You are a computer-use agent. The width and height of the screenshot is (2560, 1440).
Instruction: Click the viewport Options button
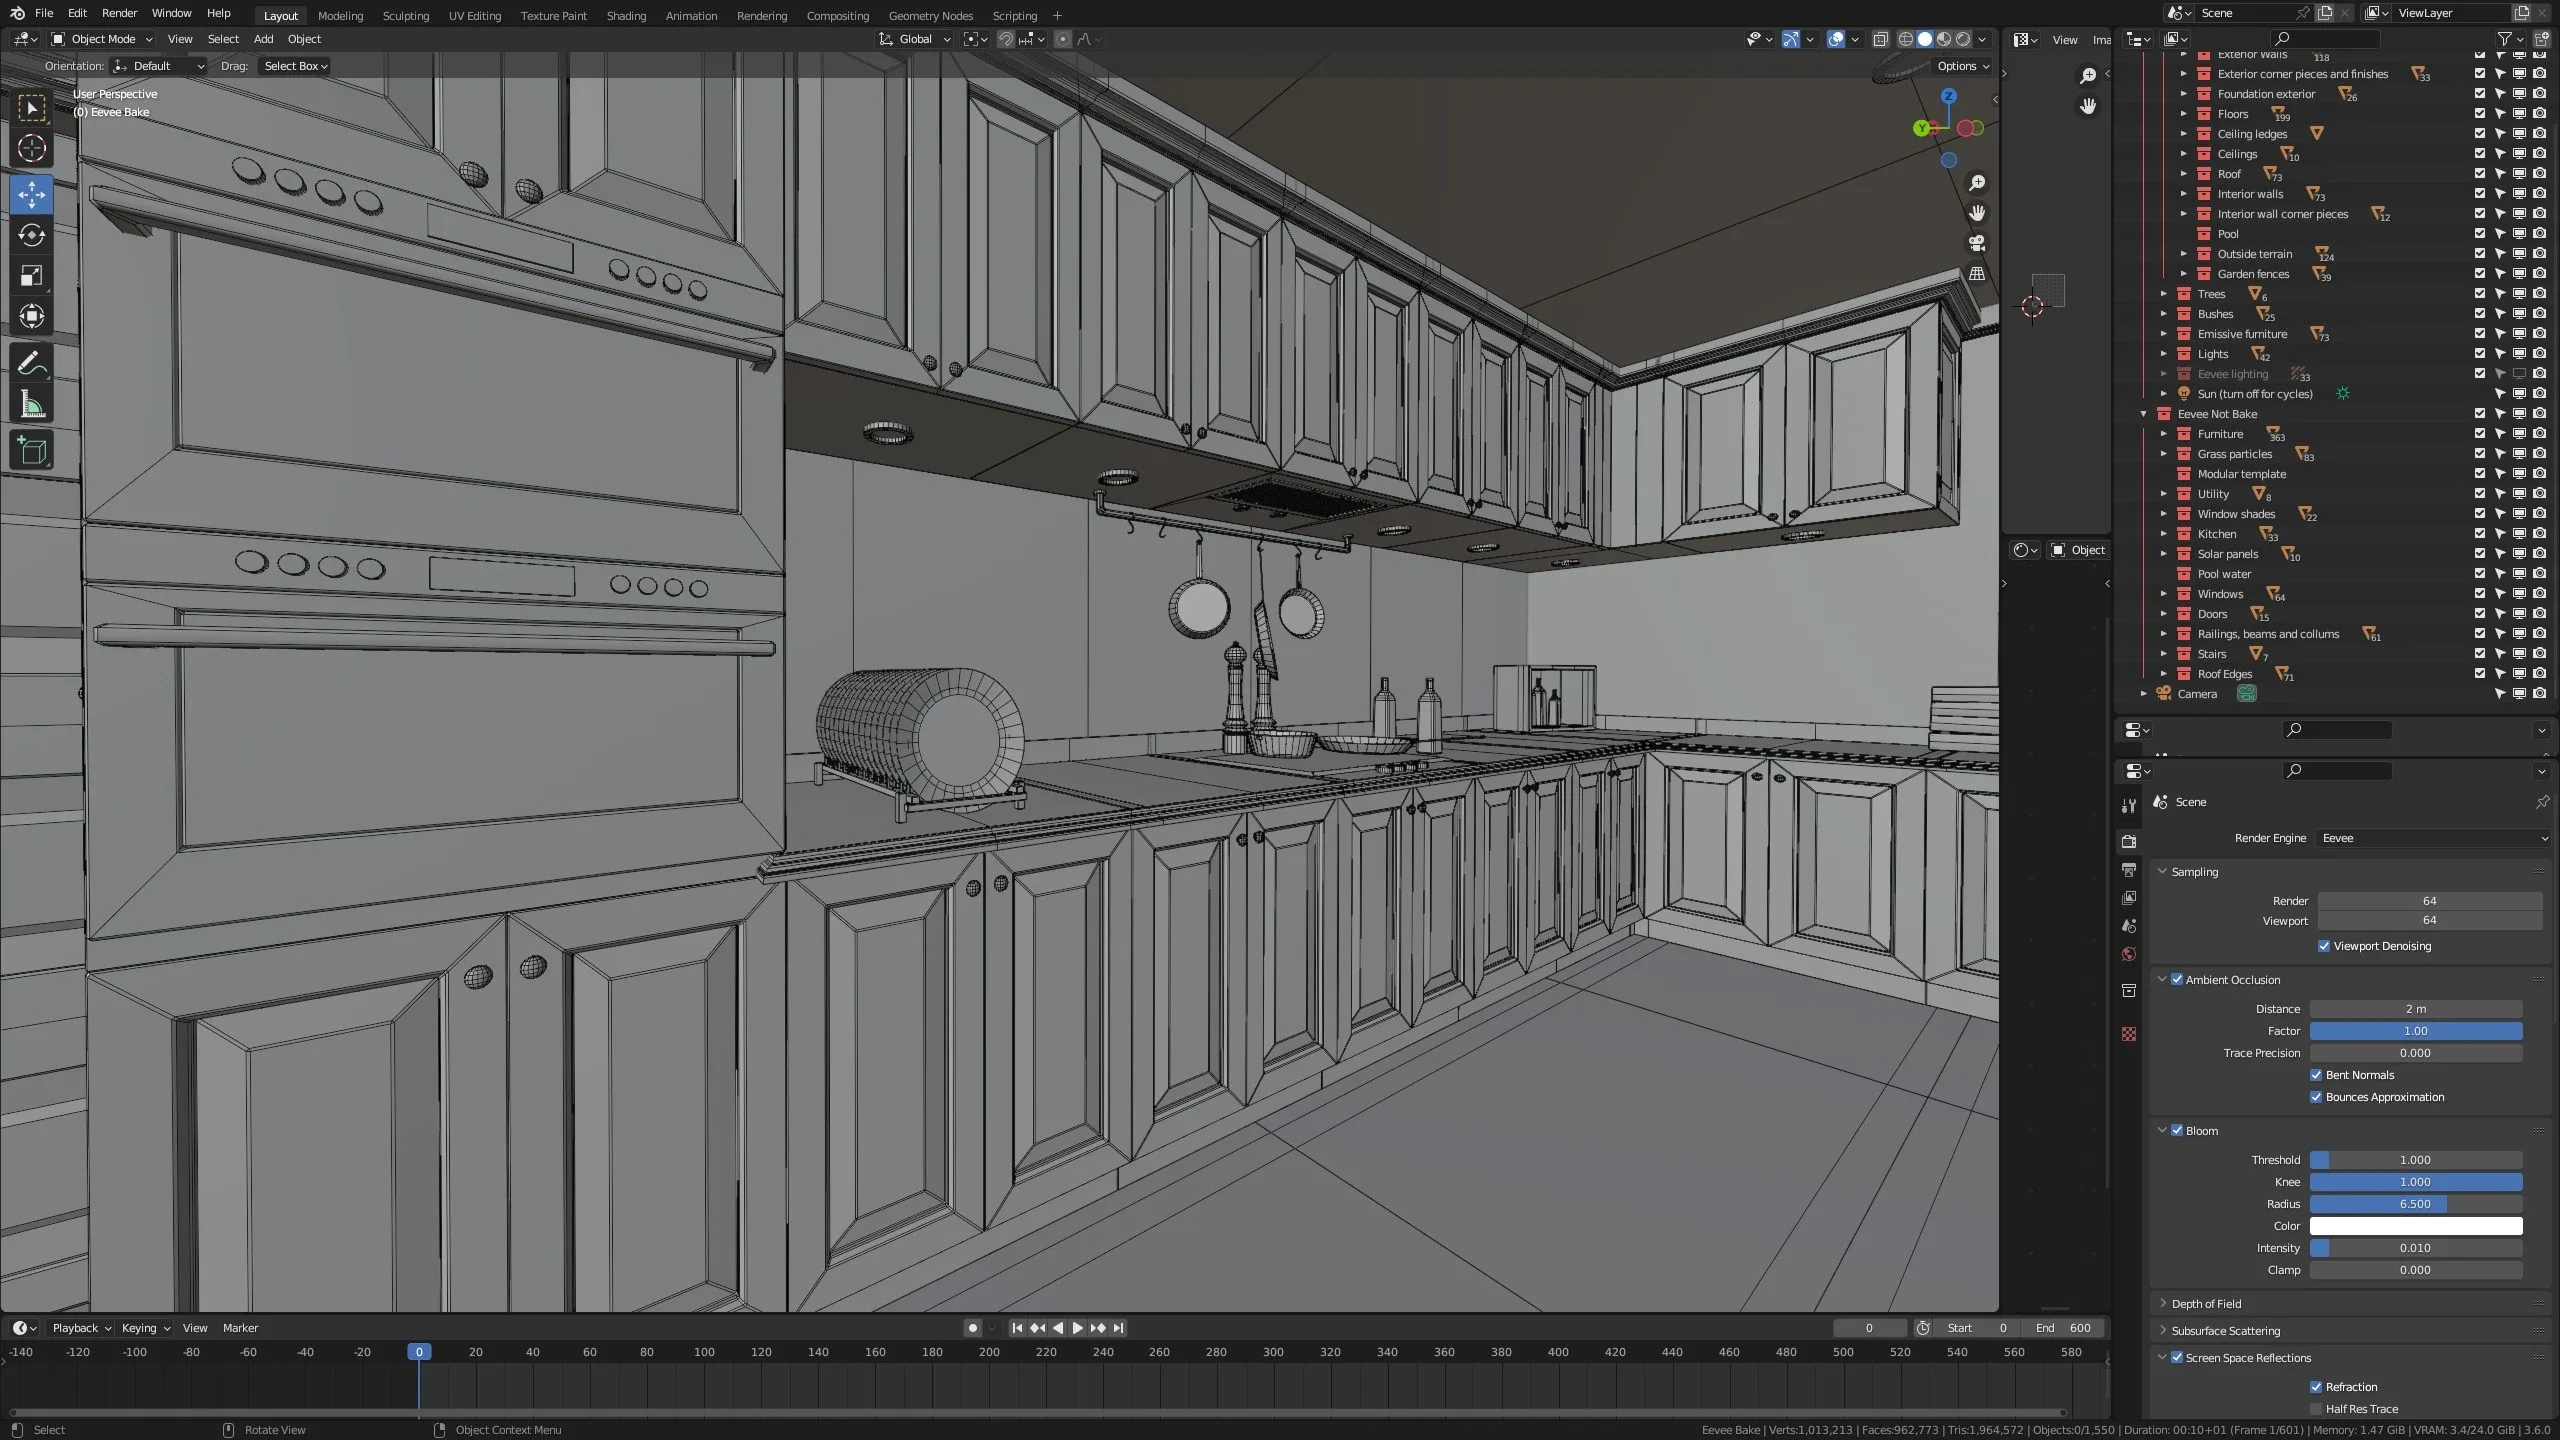(1962, 66)
